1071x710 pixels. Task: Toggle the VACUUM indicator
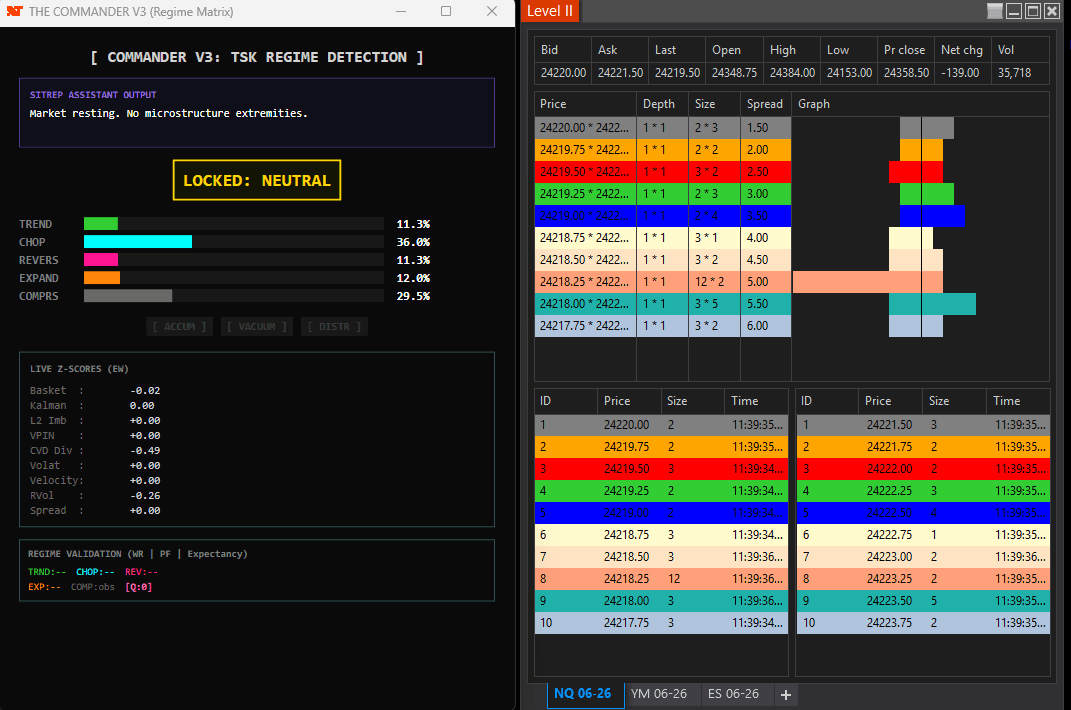[257, 327]
